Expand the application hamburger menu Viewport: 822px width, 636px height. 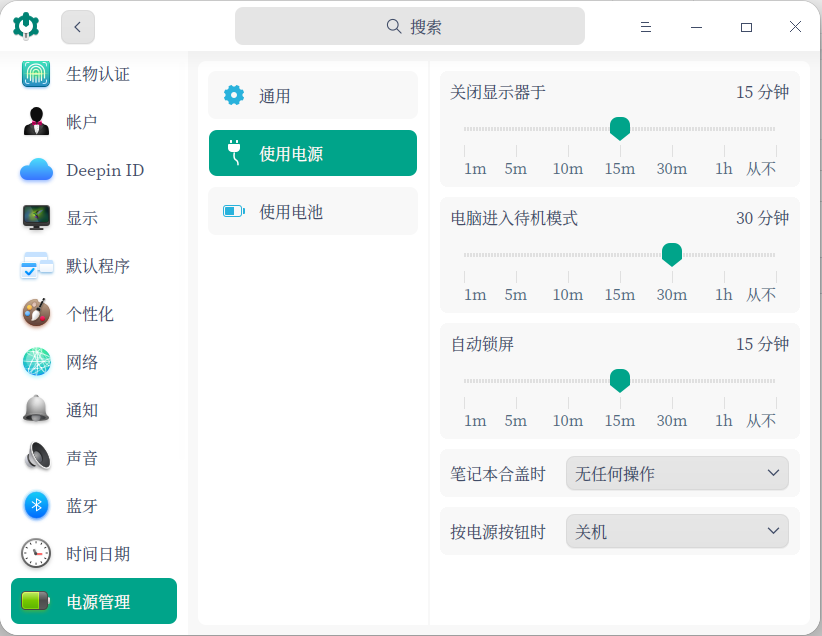645,27
